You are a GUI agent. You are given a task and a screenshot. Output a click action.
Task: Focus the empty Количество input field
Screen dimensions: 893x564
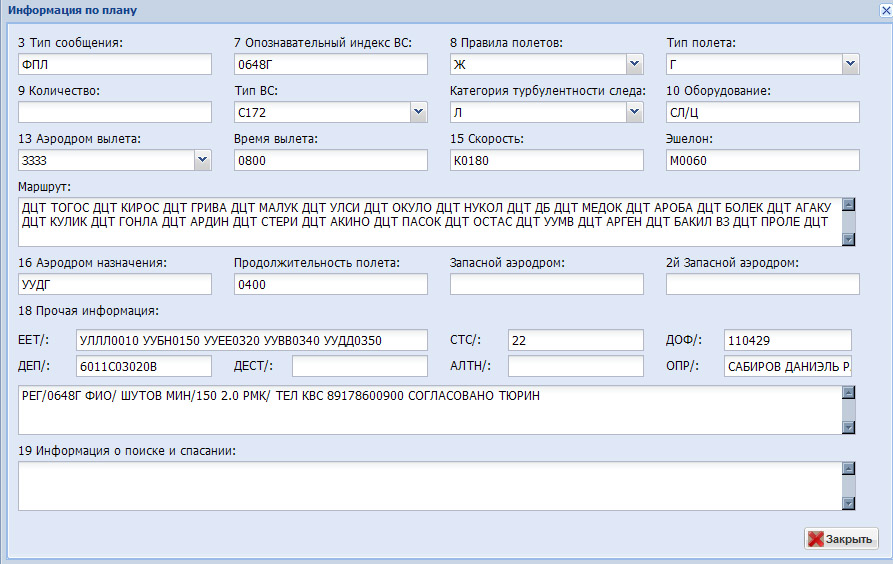pos(115,112)
